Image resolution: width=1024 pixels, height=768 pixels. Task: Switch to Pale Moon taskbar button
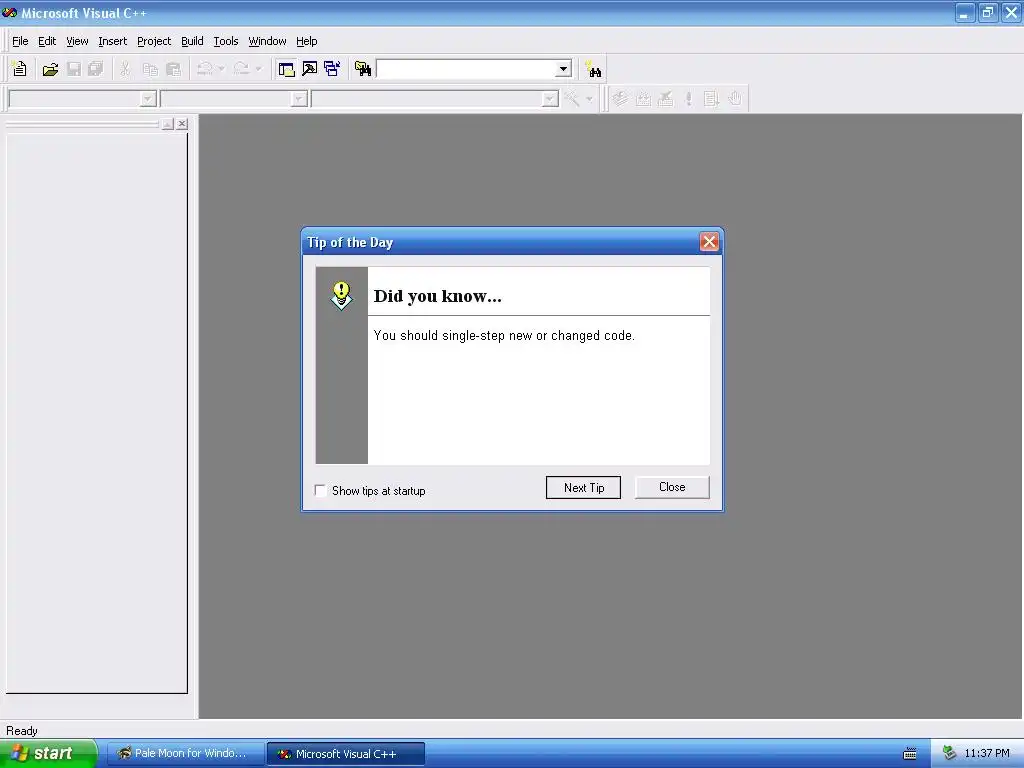coord(184,753)
